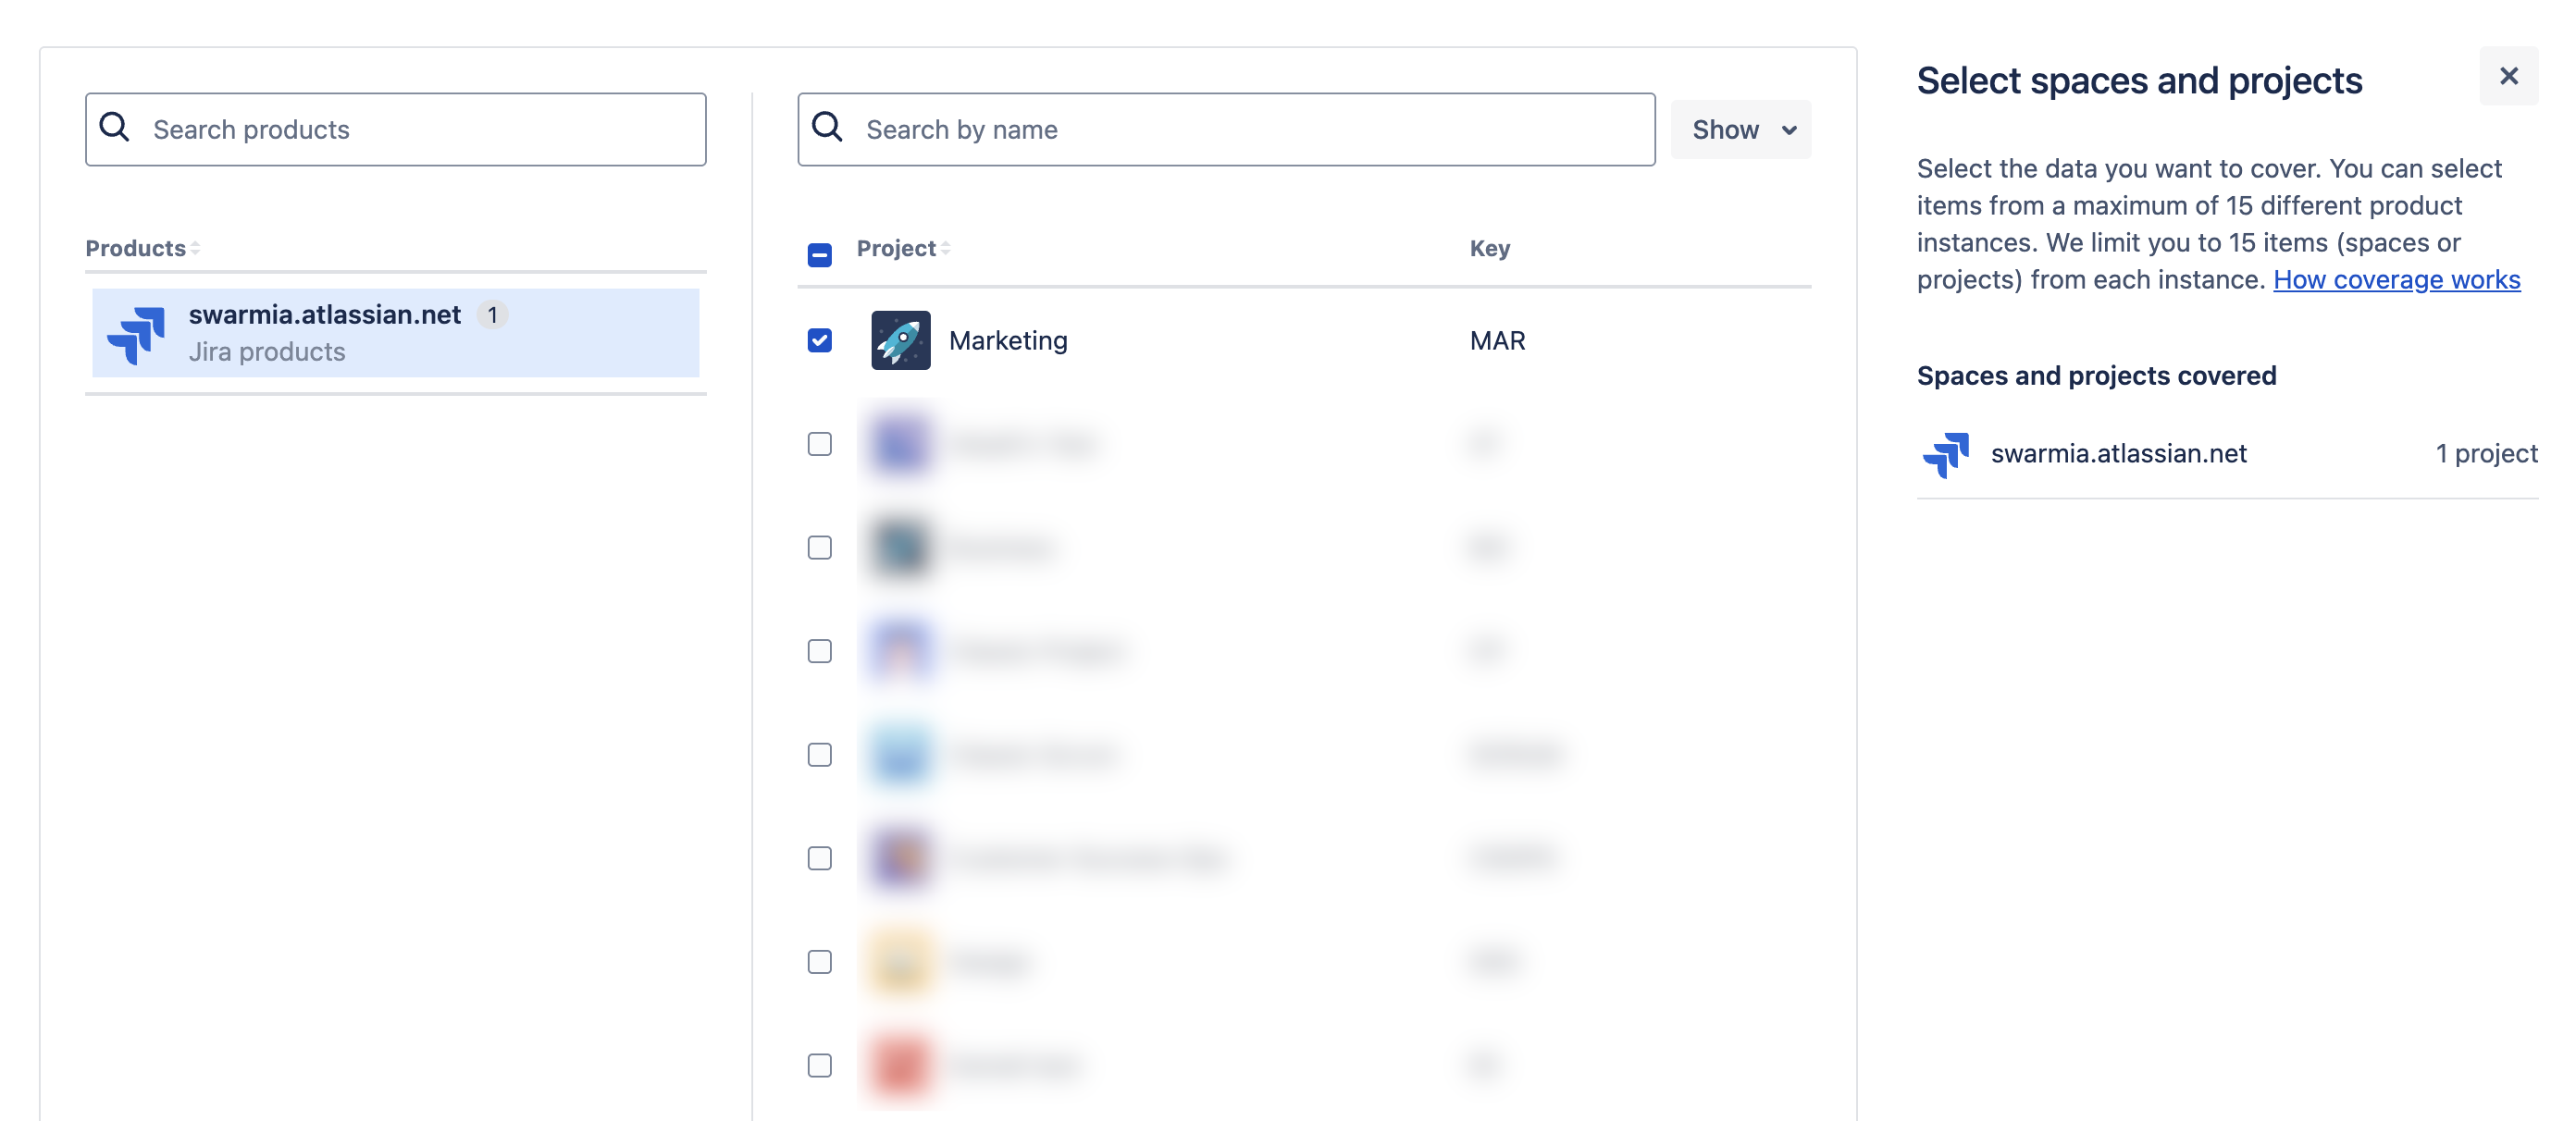Close the Select spaces and projects panel
This screenshot has width=2576, height=1121.
2508,76
